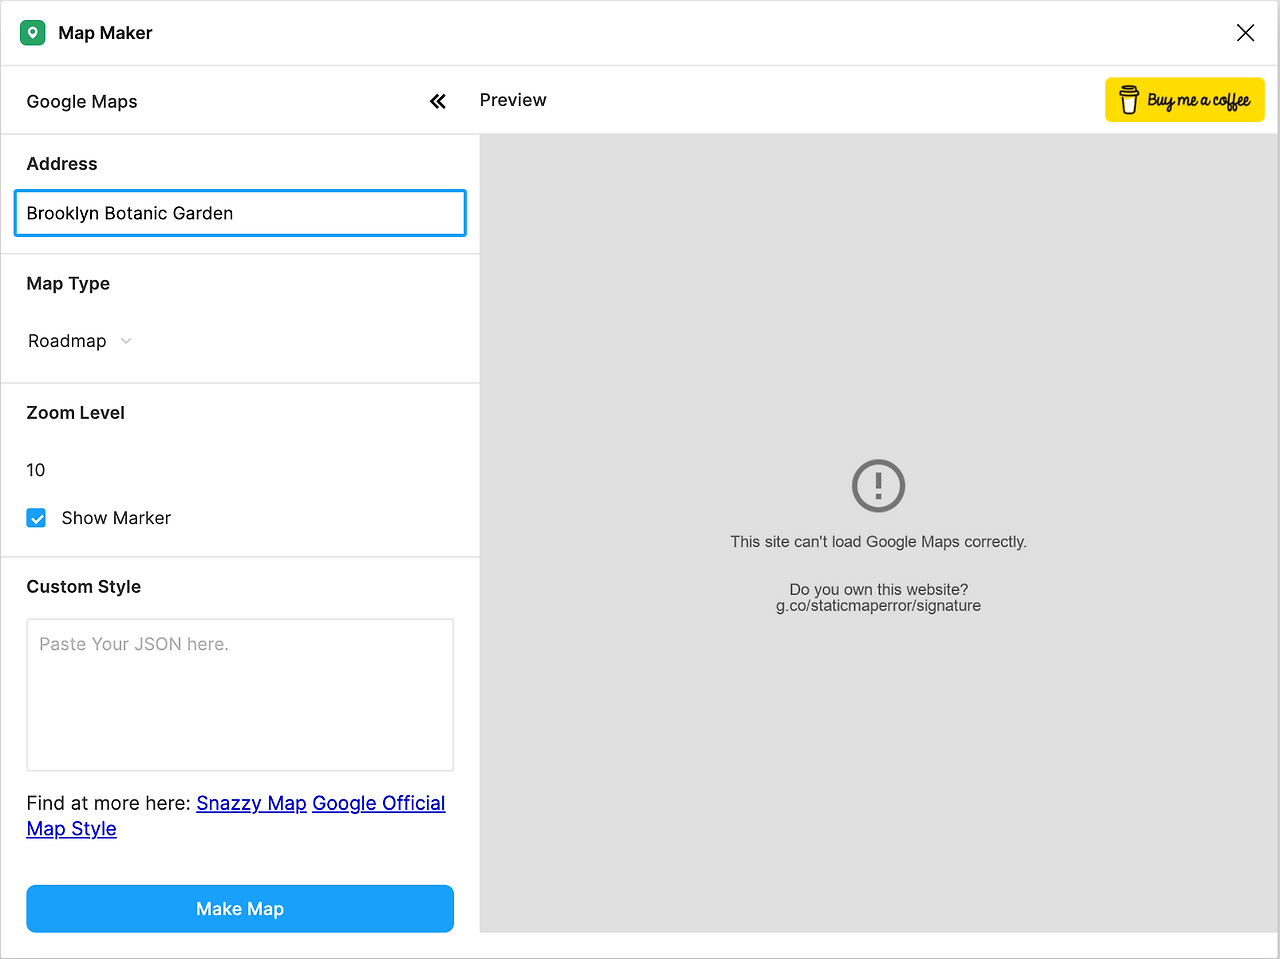
Task: Click the Zoom Level value 10
Action: [36, 470]
